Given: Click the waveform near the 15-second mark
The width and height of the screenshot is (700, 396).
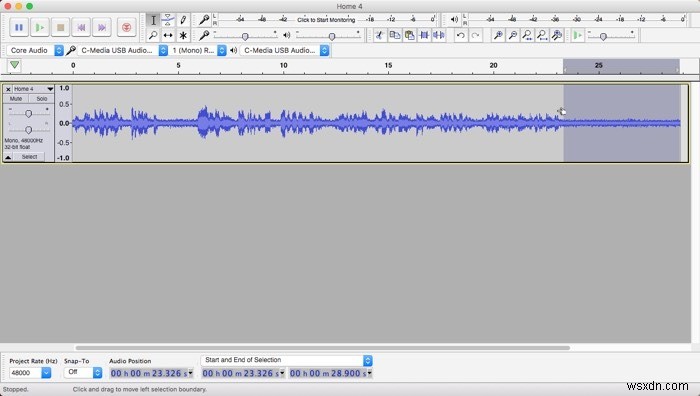Looking at the screenshot, I should click(388, 122).
